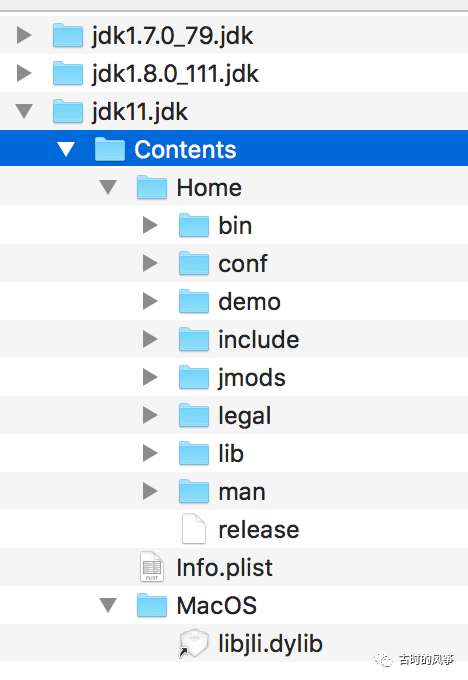This screenshot has height=680, width=468.
Task: Collapse the selected Contents folder triangle
Action: pos(66,150)
